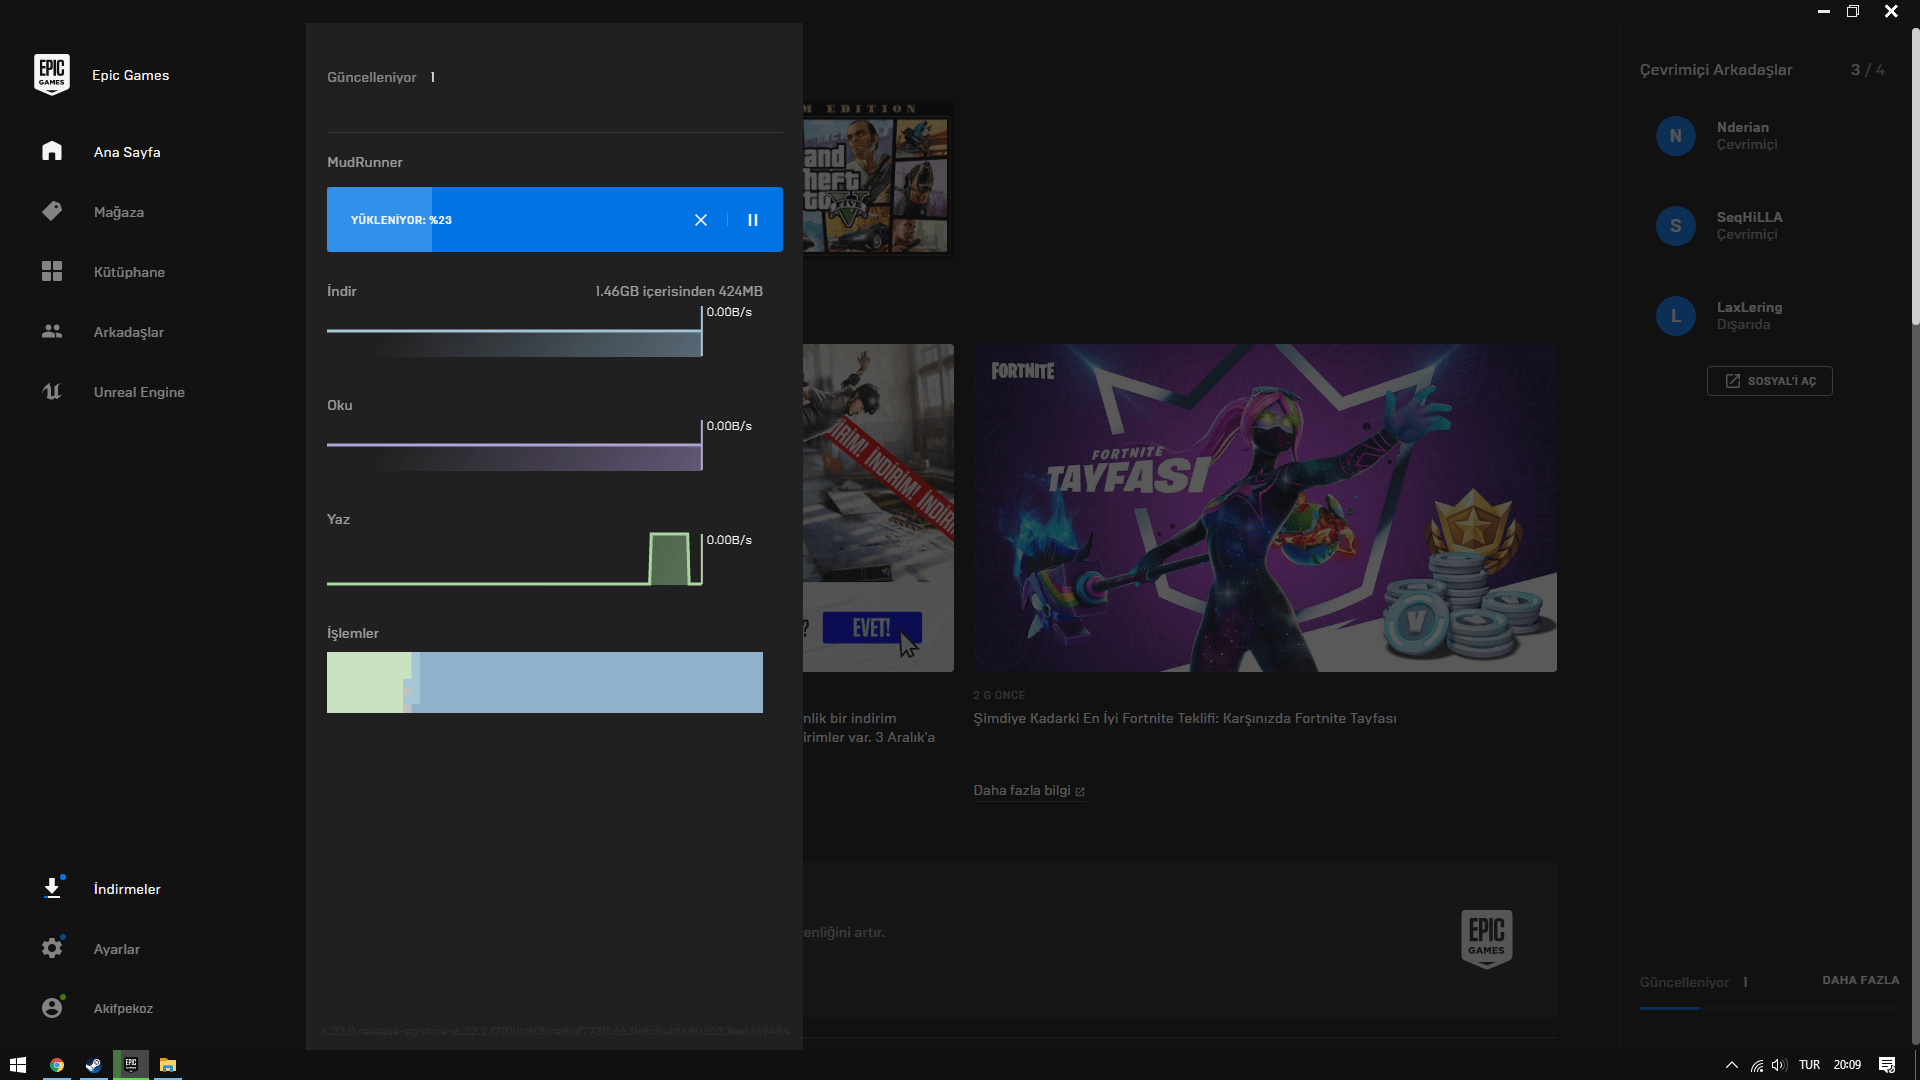The height and width of the screenshot is (1080, 1920).
Task: Click the SOSYAL'İ AÇ button
Action: point(1769,381)
